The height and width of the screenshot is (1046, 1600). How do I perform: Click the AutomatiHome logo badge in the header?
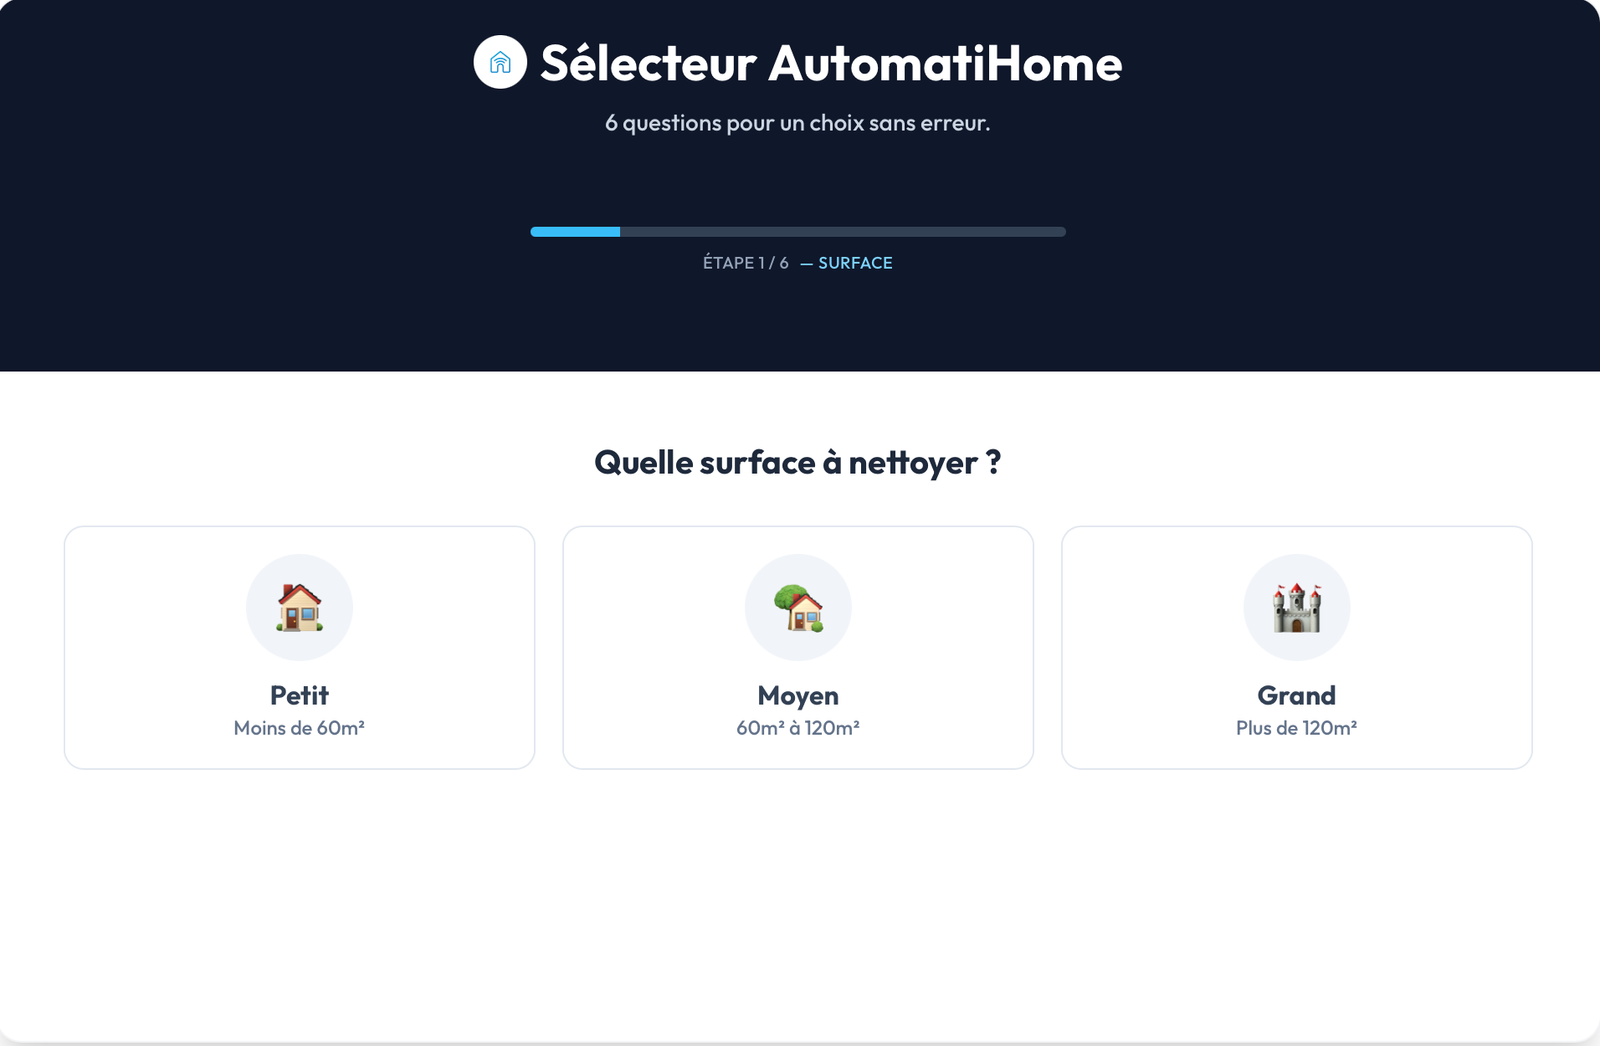click(499, 63)
